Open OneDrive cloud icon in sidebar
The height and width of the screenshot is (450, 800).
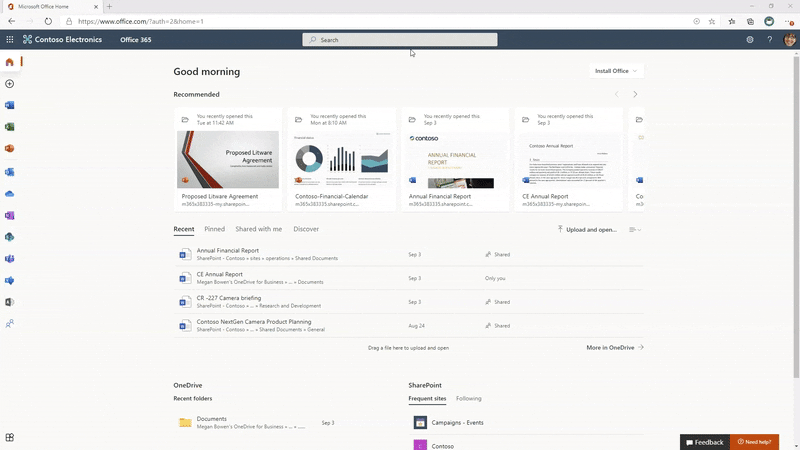(10, 194)
